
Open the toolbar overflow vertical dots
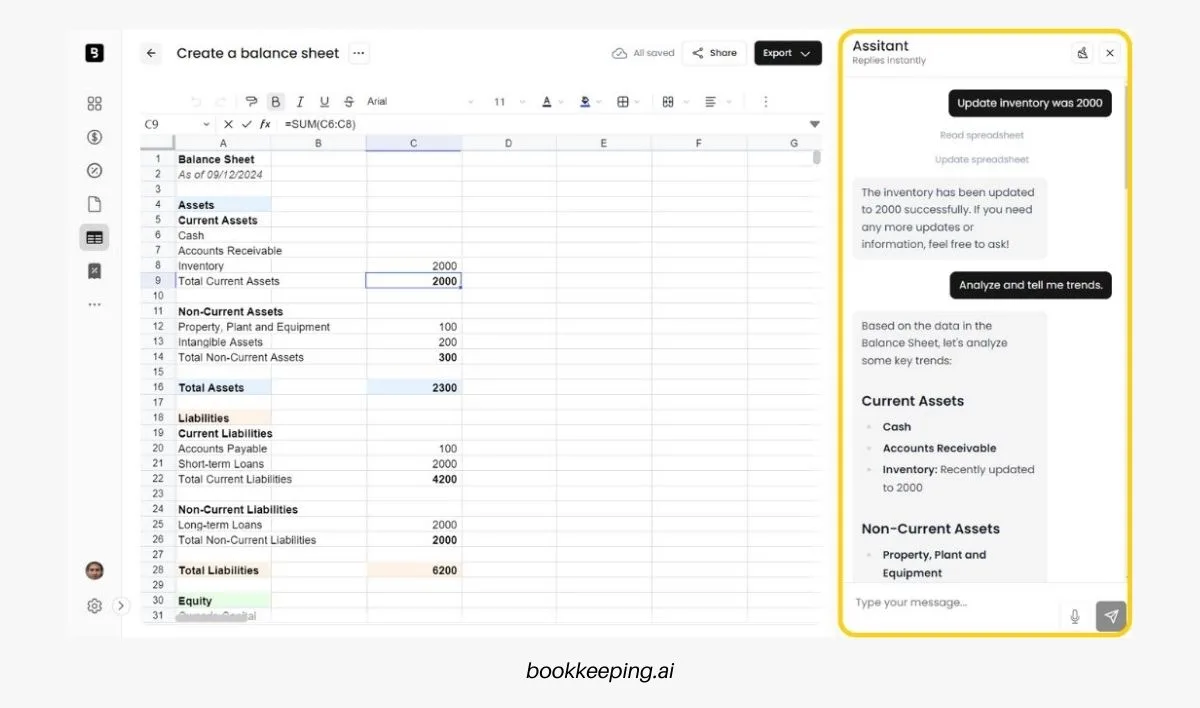click(x=766, y=102)
